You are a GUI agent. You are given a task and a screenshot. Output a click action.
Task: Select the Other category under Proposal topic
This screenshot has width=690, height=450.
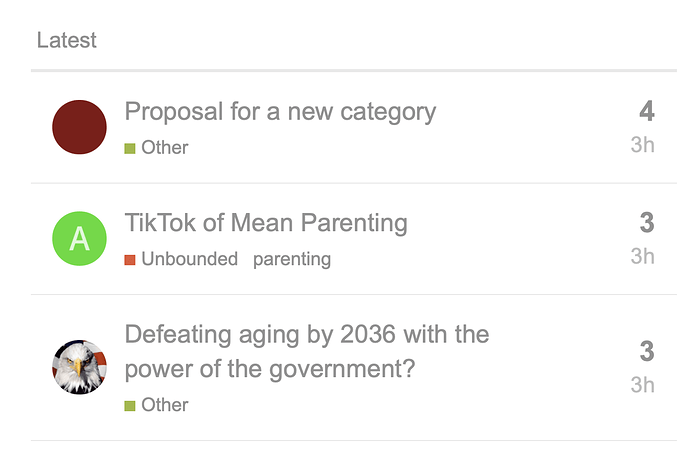[x=165, y=148]
